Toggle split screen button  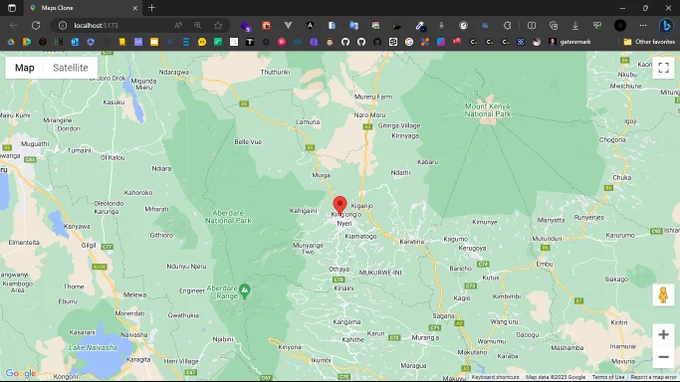click(x=531, y=26)
